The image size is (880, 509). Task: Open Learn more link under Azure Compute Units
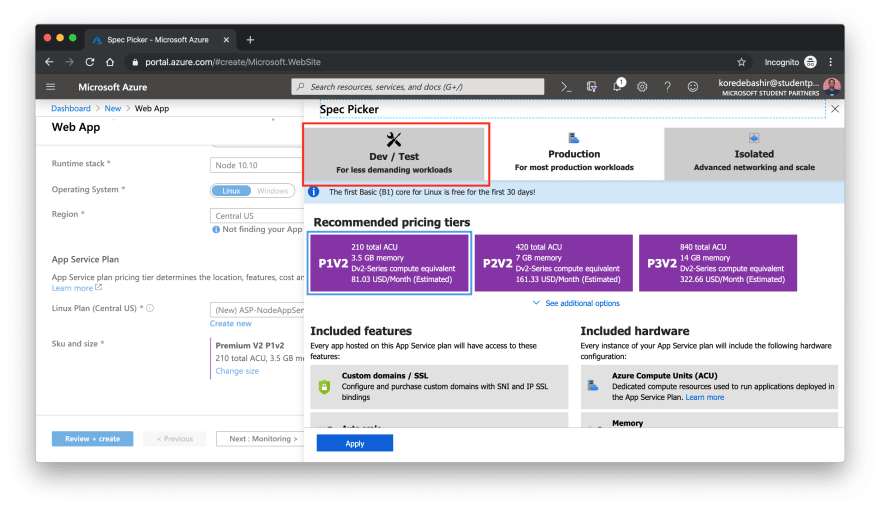coord(705,397)
